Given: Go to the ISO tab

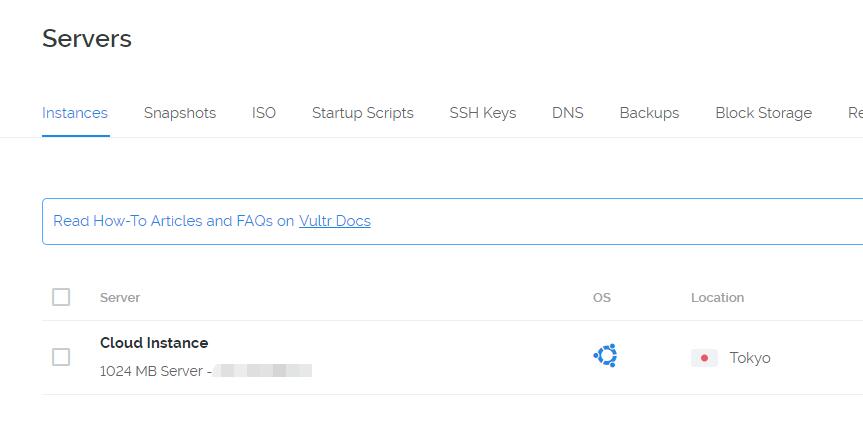Looking at the screenshot, I should (264, 113).
